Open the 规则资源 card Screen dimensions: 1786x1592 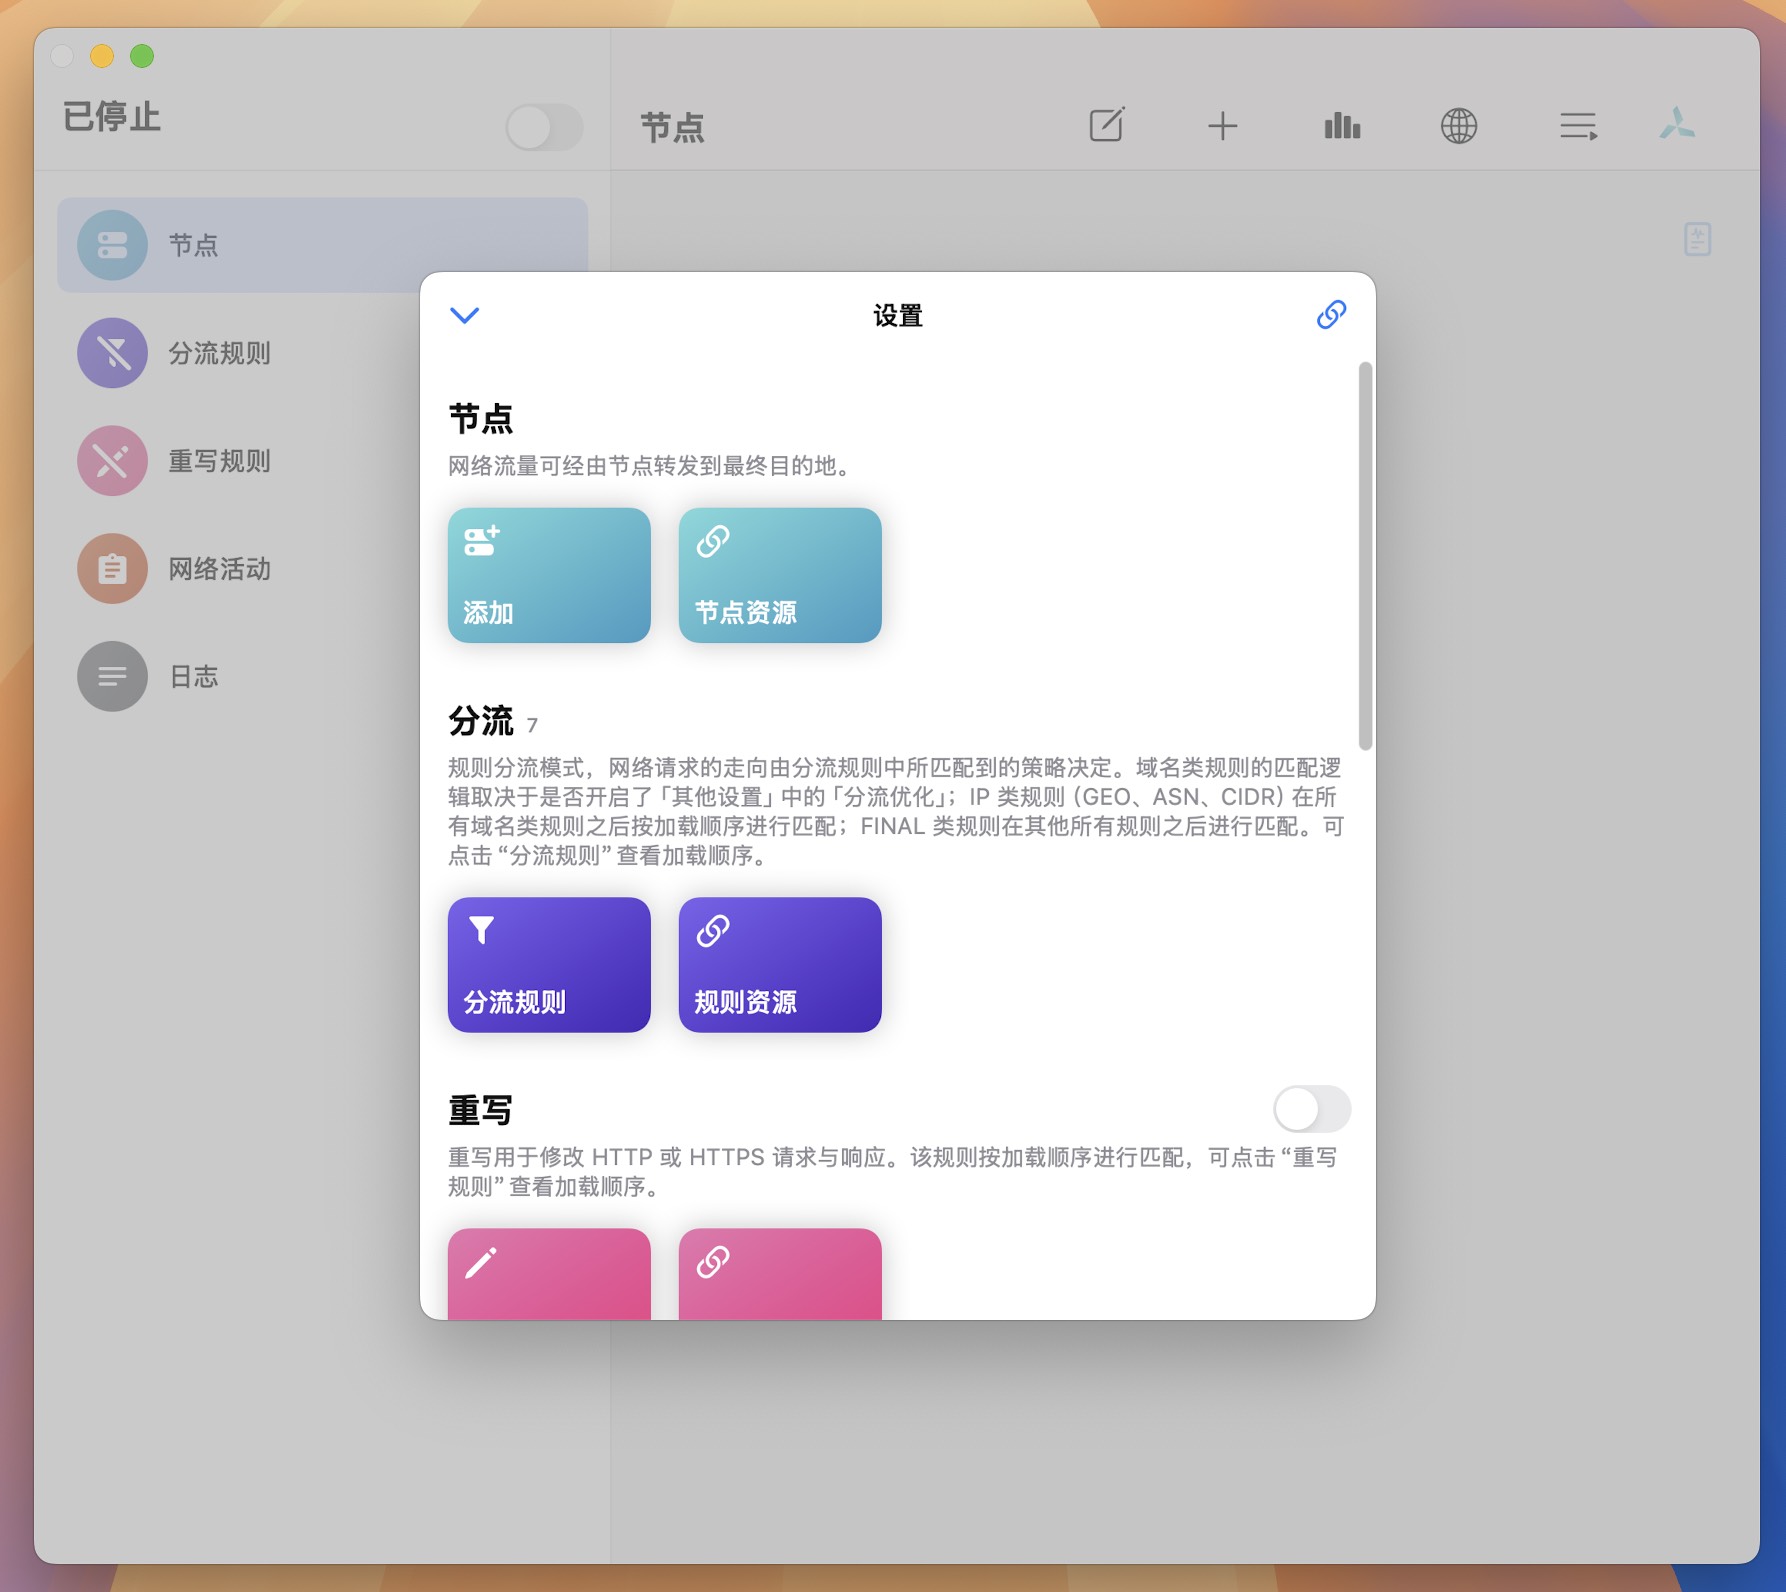pos(779,963)
